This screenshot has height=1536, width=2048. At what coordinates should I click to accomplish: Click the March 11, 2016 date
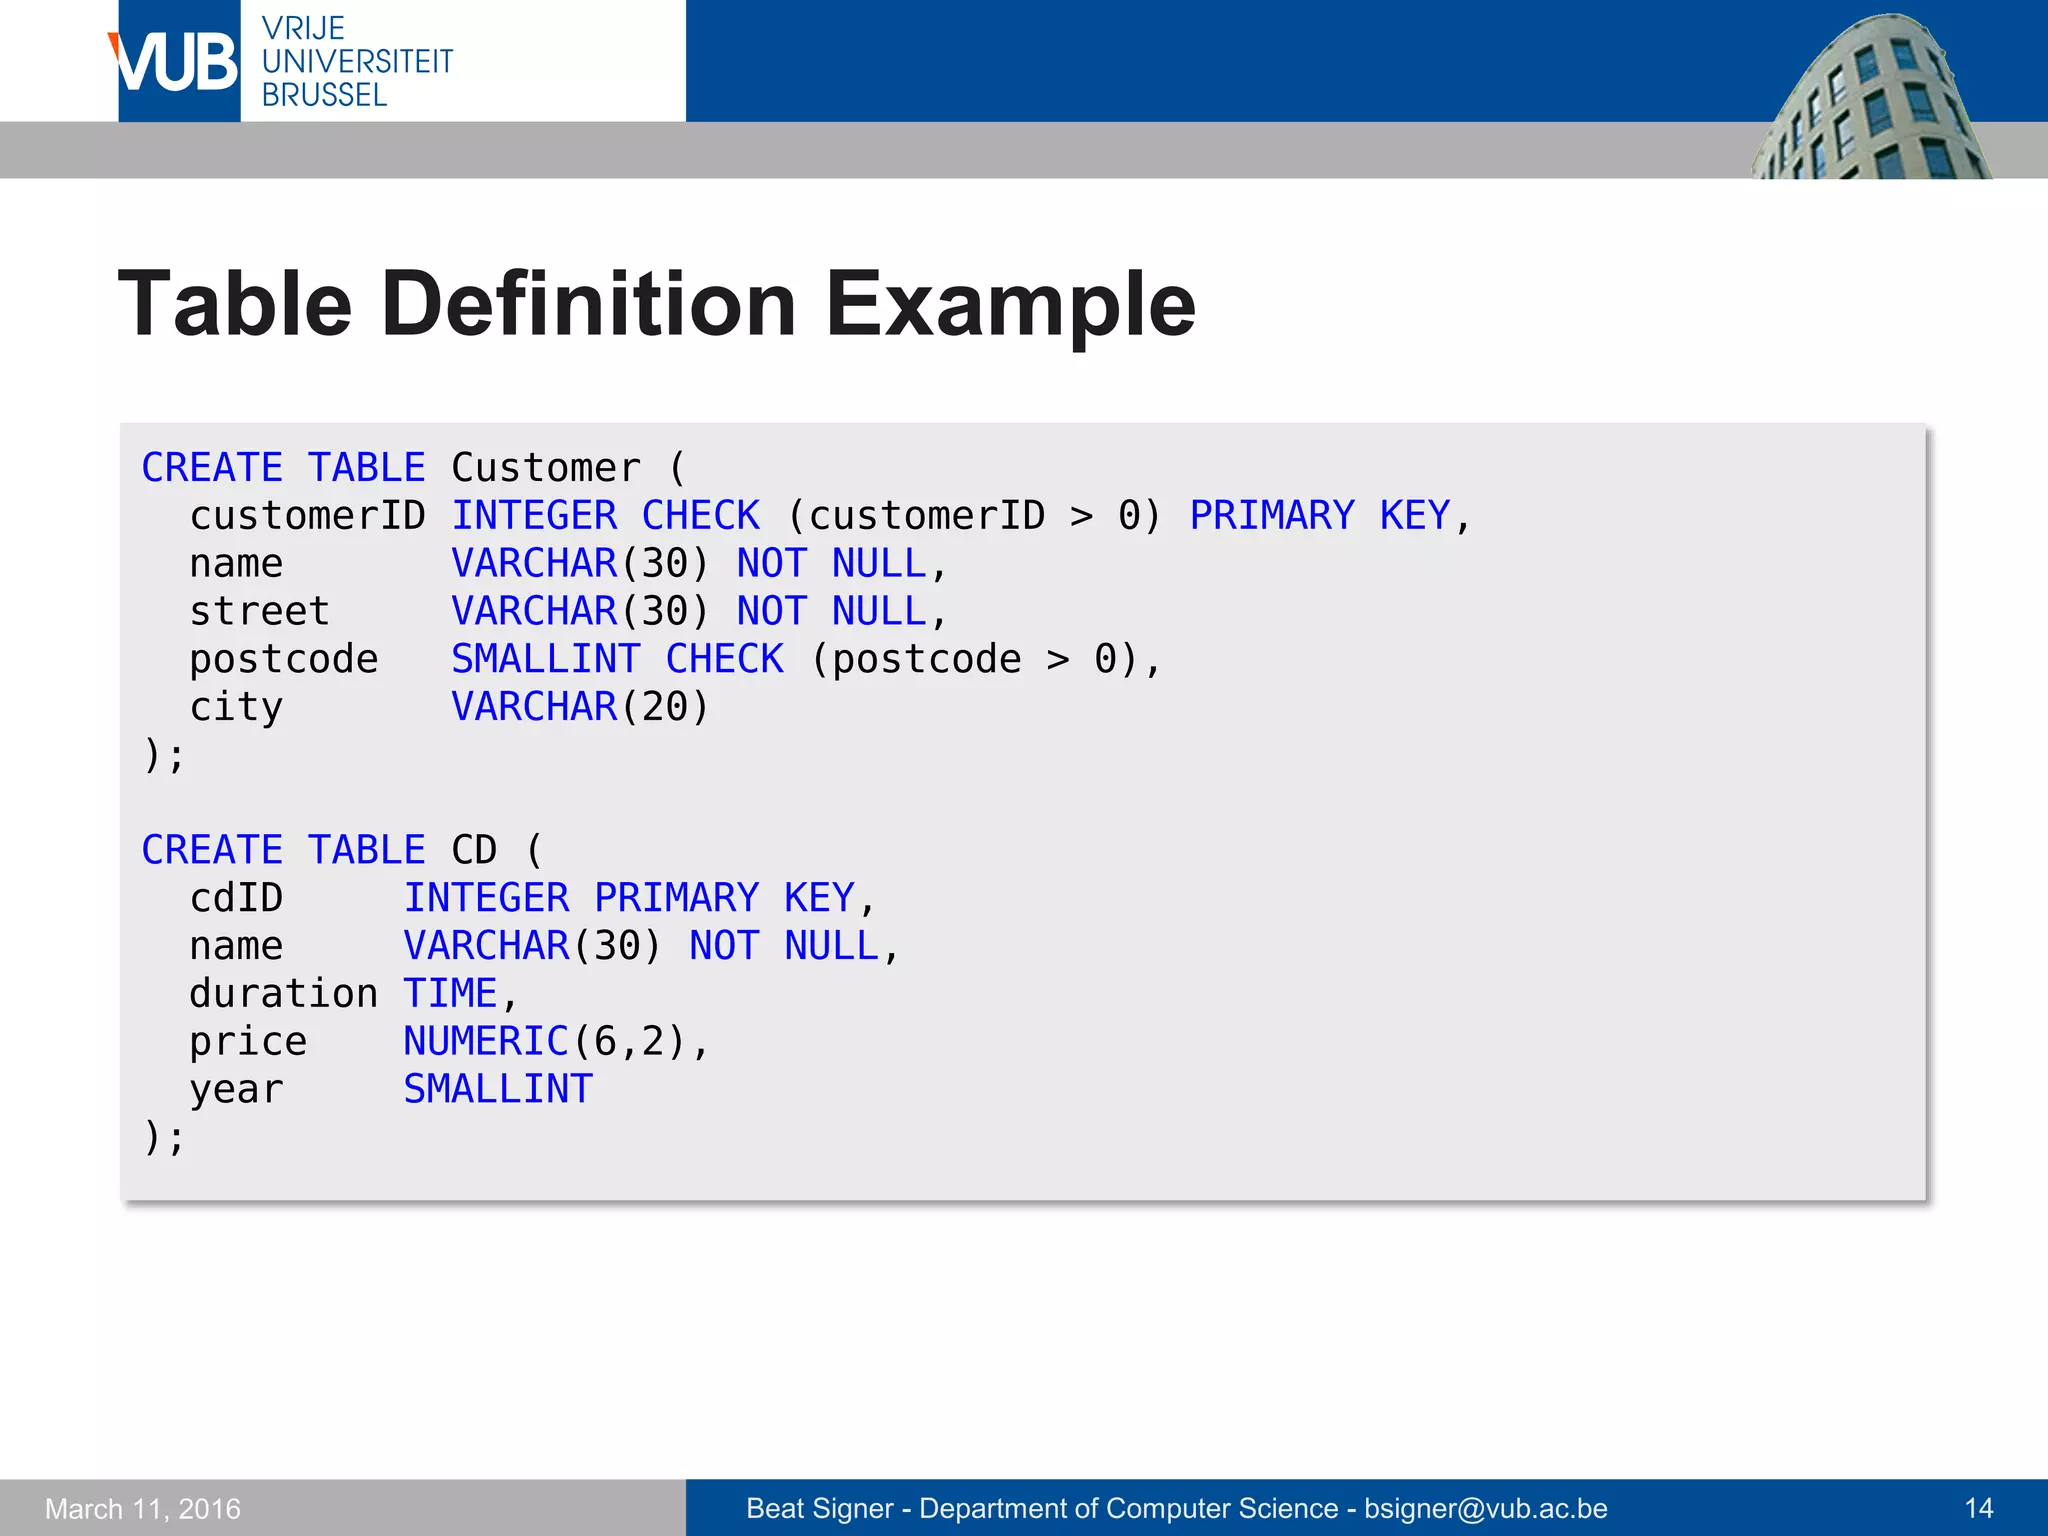coord(143,1508)
